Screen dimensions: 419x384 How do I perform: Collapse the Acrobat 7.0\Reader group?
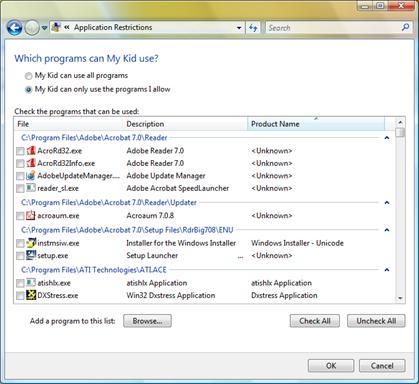pyautogui.click(x=387, y=138)
